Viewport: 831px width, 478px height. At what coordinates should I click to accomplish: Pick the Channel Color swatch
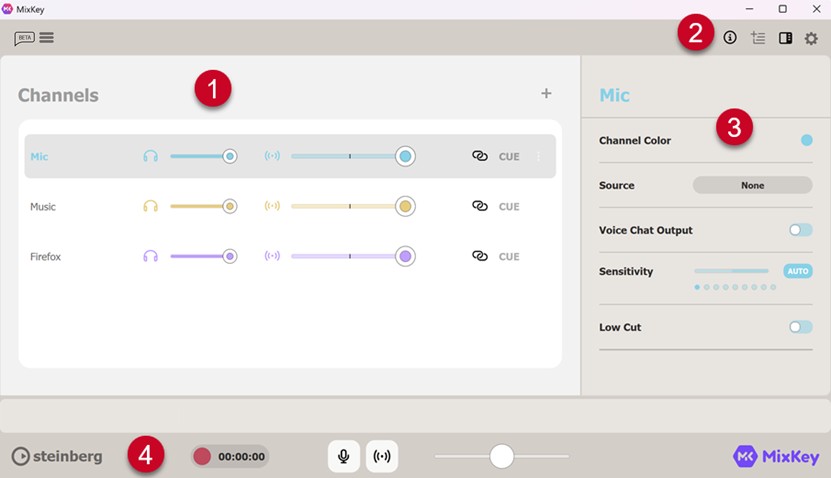[806, 141]
